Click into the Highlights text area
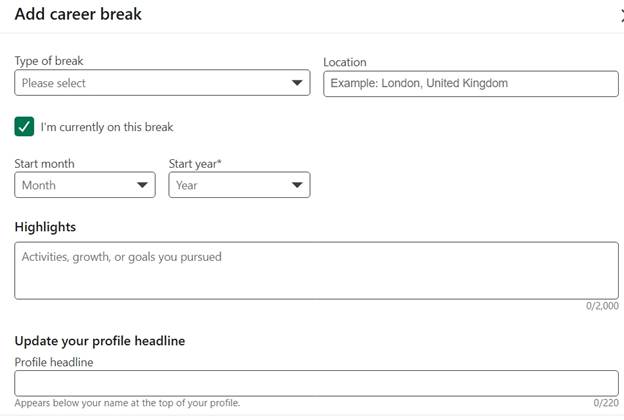The height and width of the screenshot is (420, 624). click(x=316, y=270)
